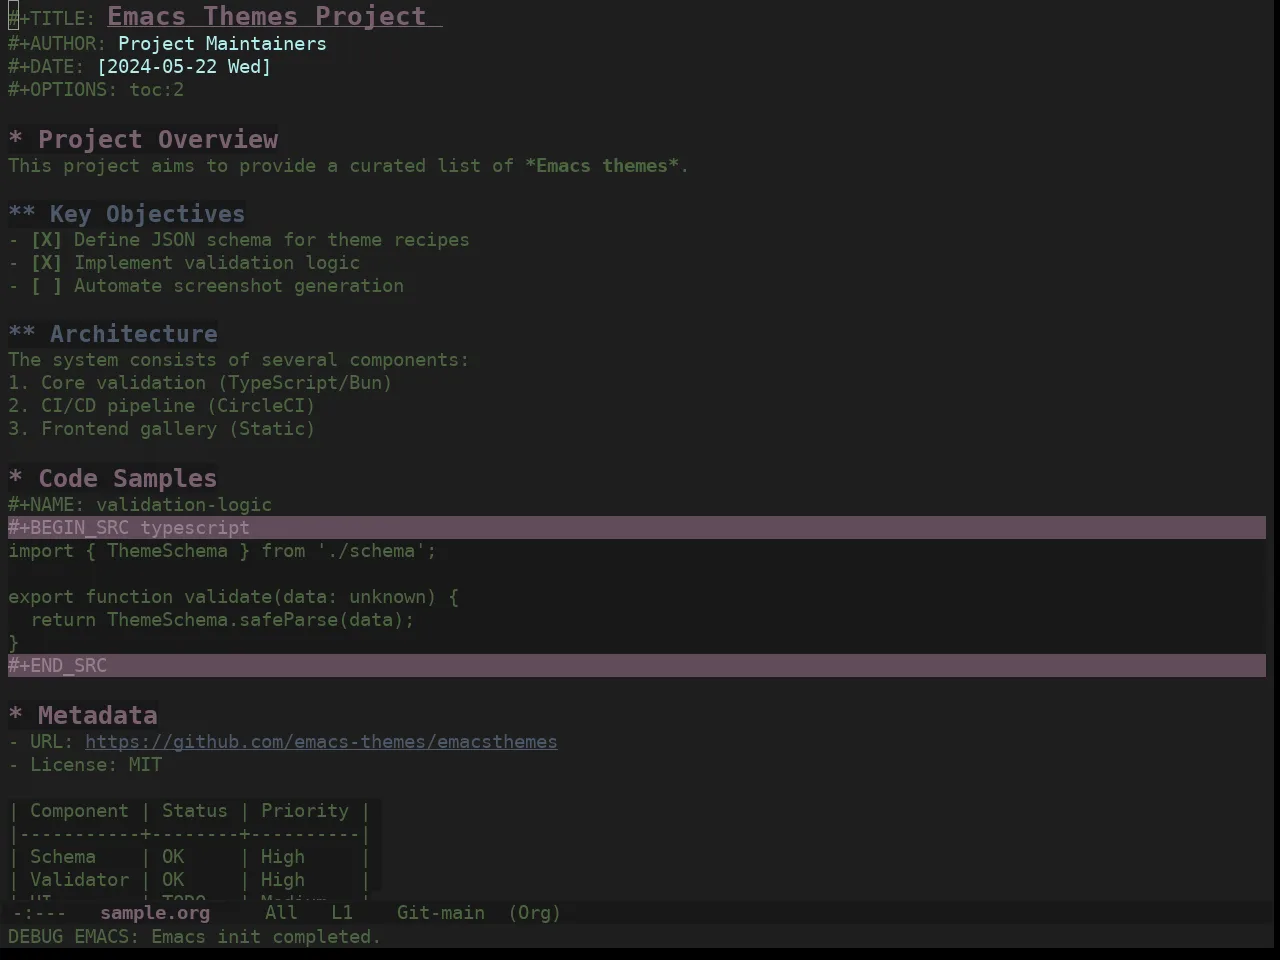The image size is (1280, 960).
Task: Place cursor in the Emacs Themes Project title
Action: point(267,17)
